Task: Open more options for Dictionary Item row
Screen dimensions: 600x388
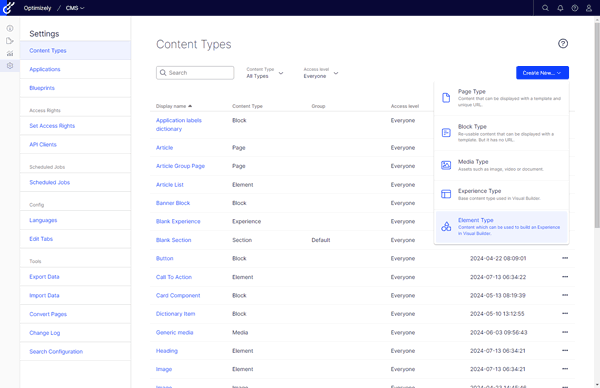Action: point(565,313)
